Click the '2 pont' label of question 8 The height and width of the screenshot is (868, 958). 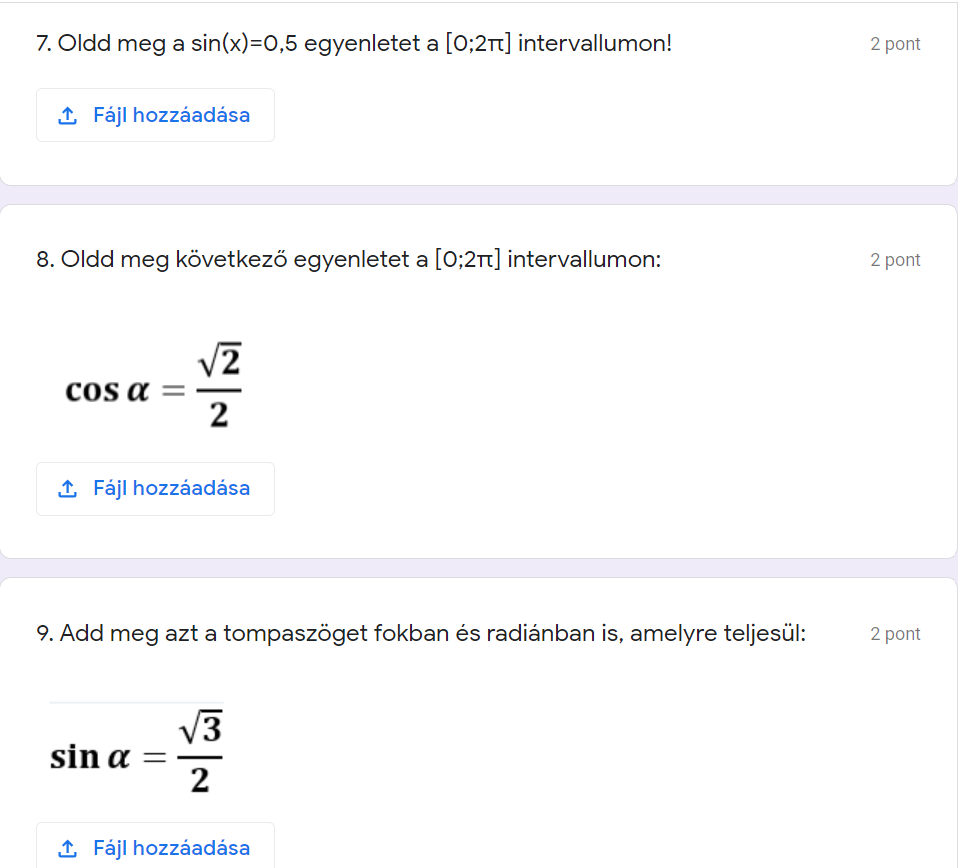[895, 260]
